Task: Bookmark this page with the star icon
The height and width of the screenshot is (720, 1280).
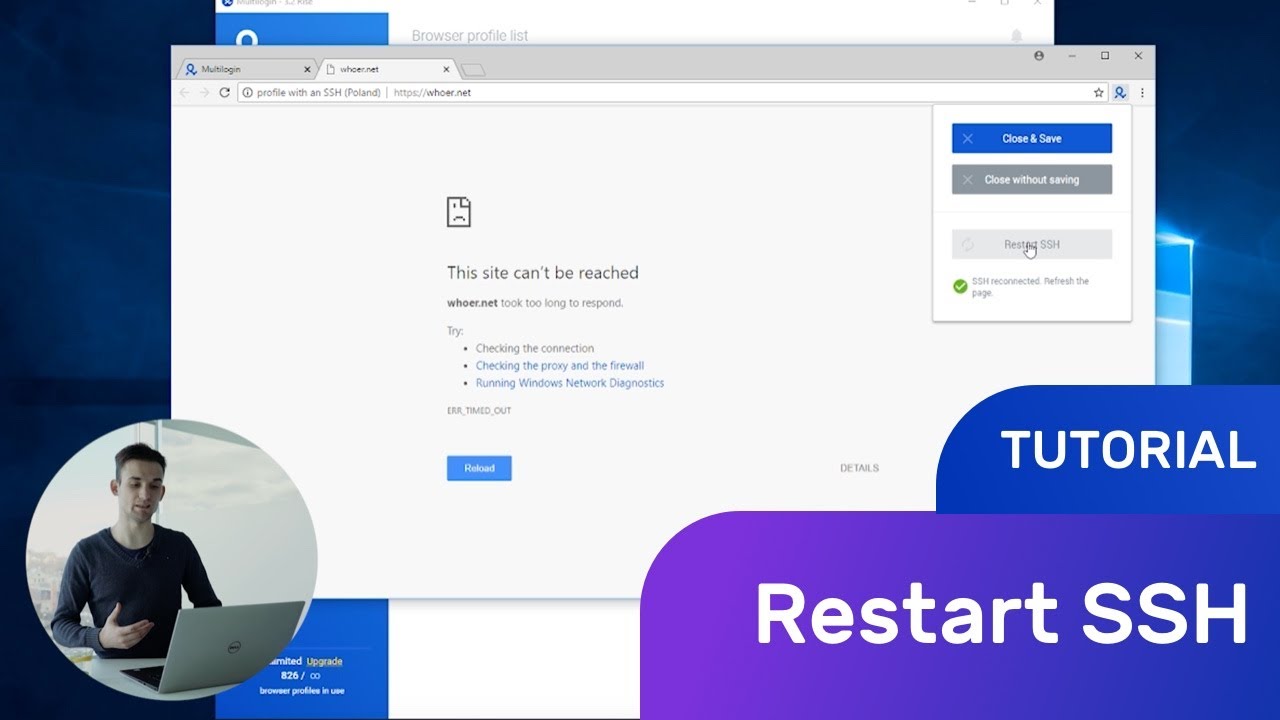Action: [1098, 92]
